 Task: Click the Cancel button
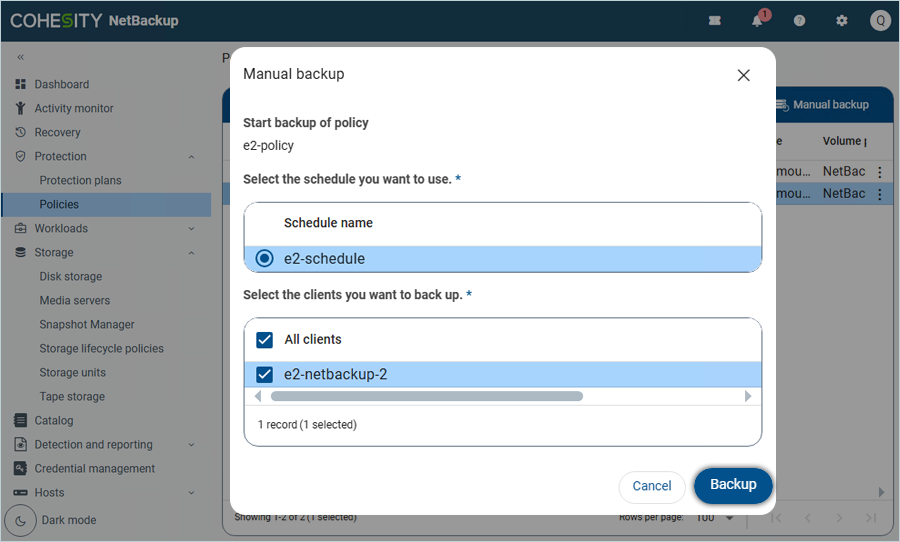pos(652,486)
